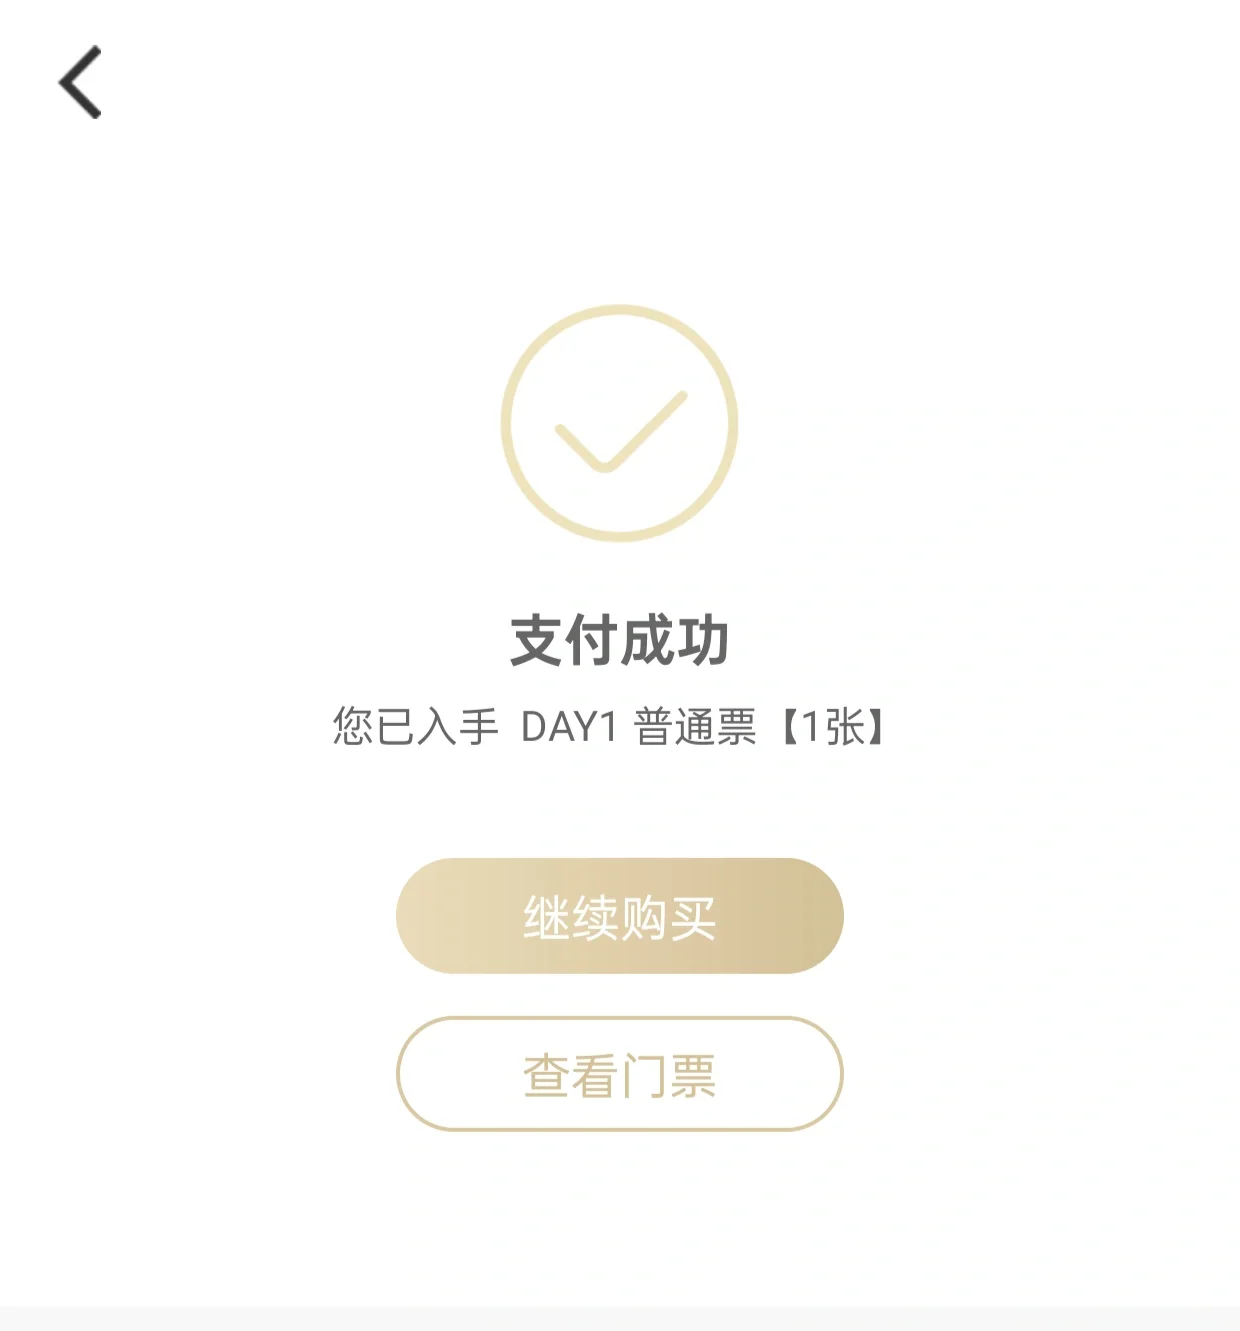Tap the white outlined button

coord(620,1074)
